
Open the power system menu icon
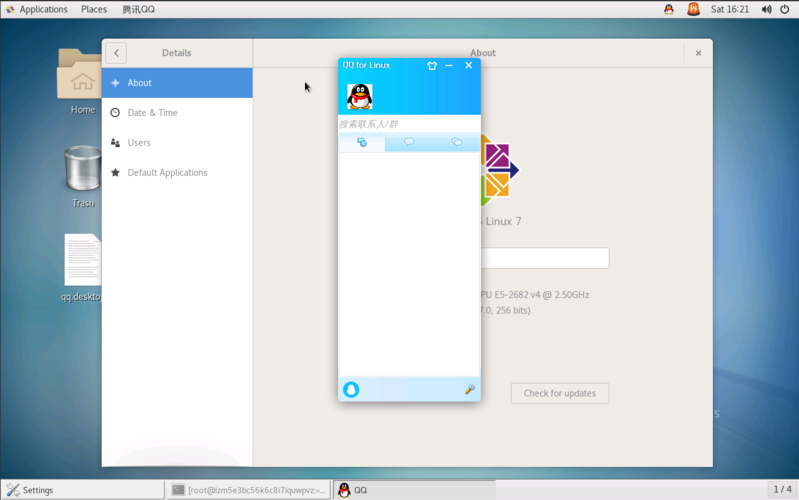tap(785, 9)
